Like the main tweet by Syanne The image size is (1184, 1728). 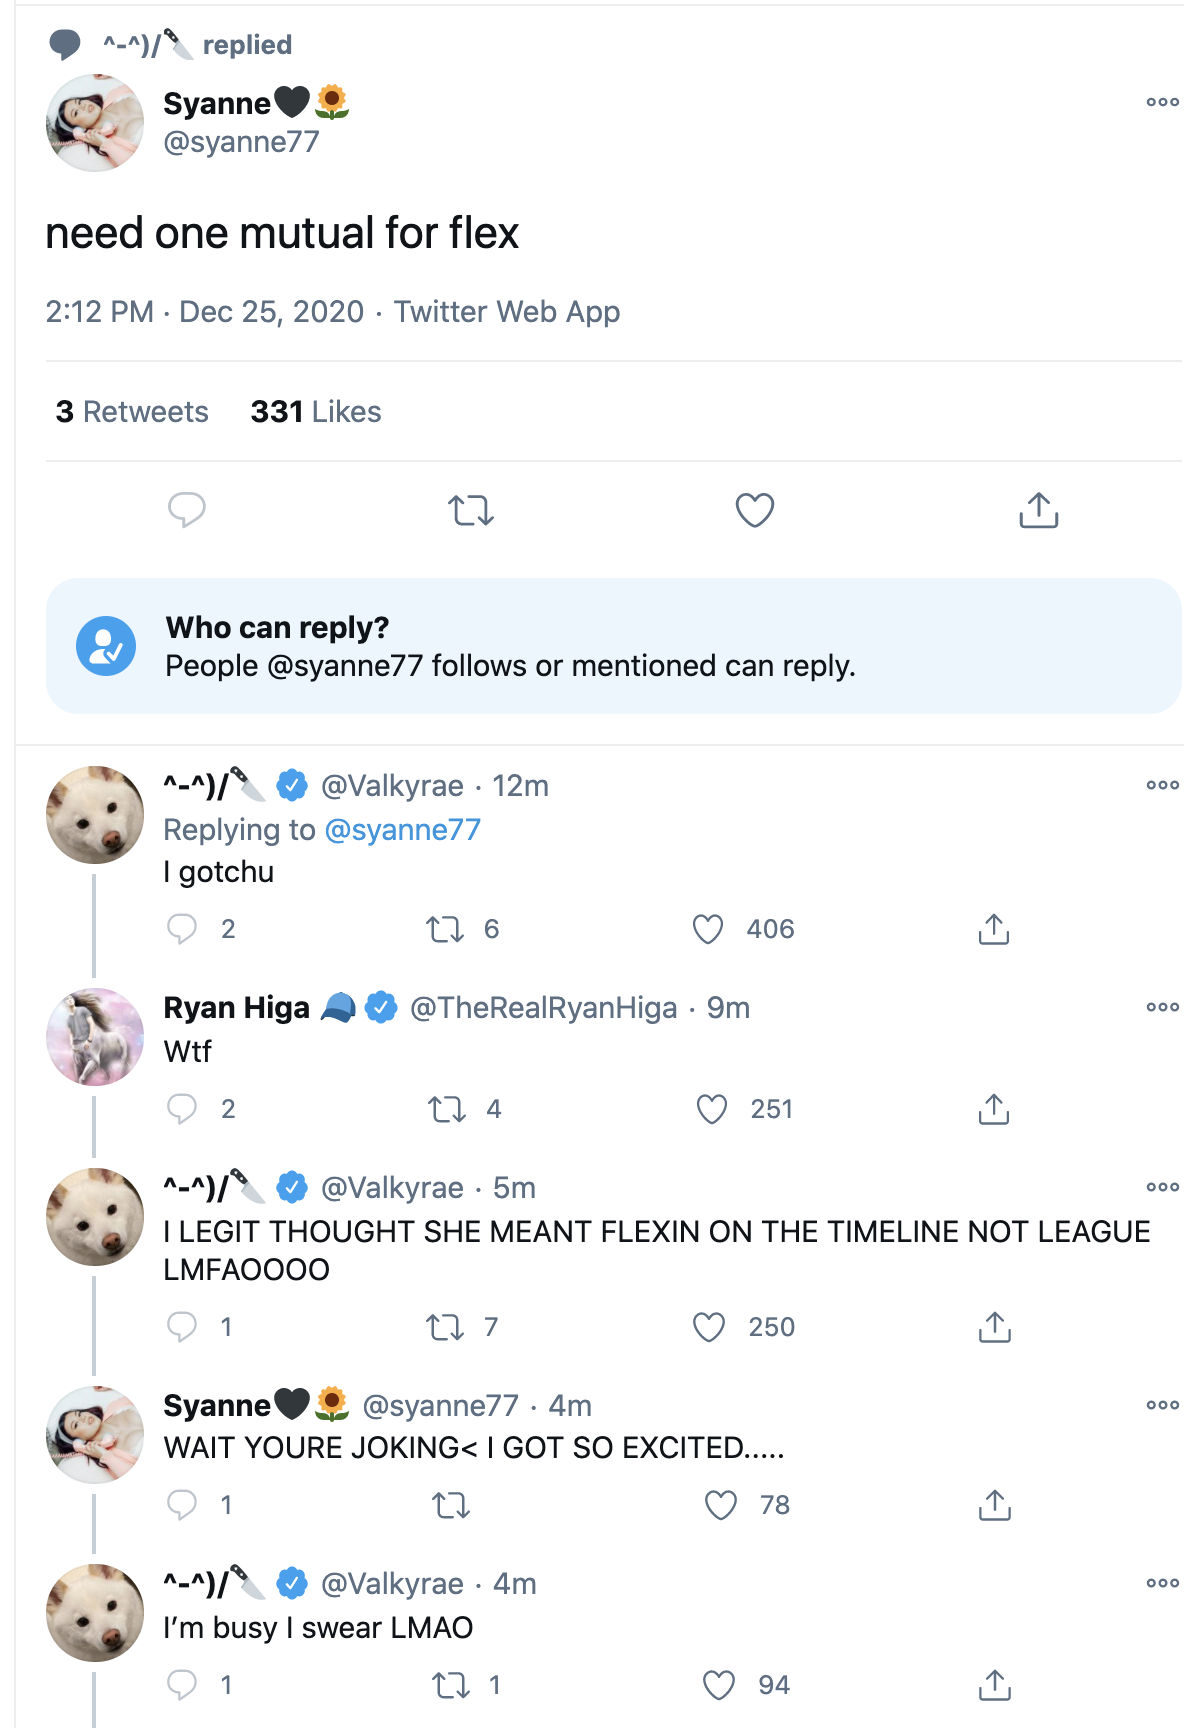(755, 510)
